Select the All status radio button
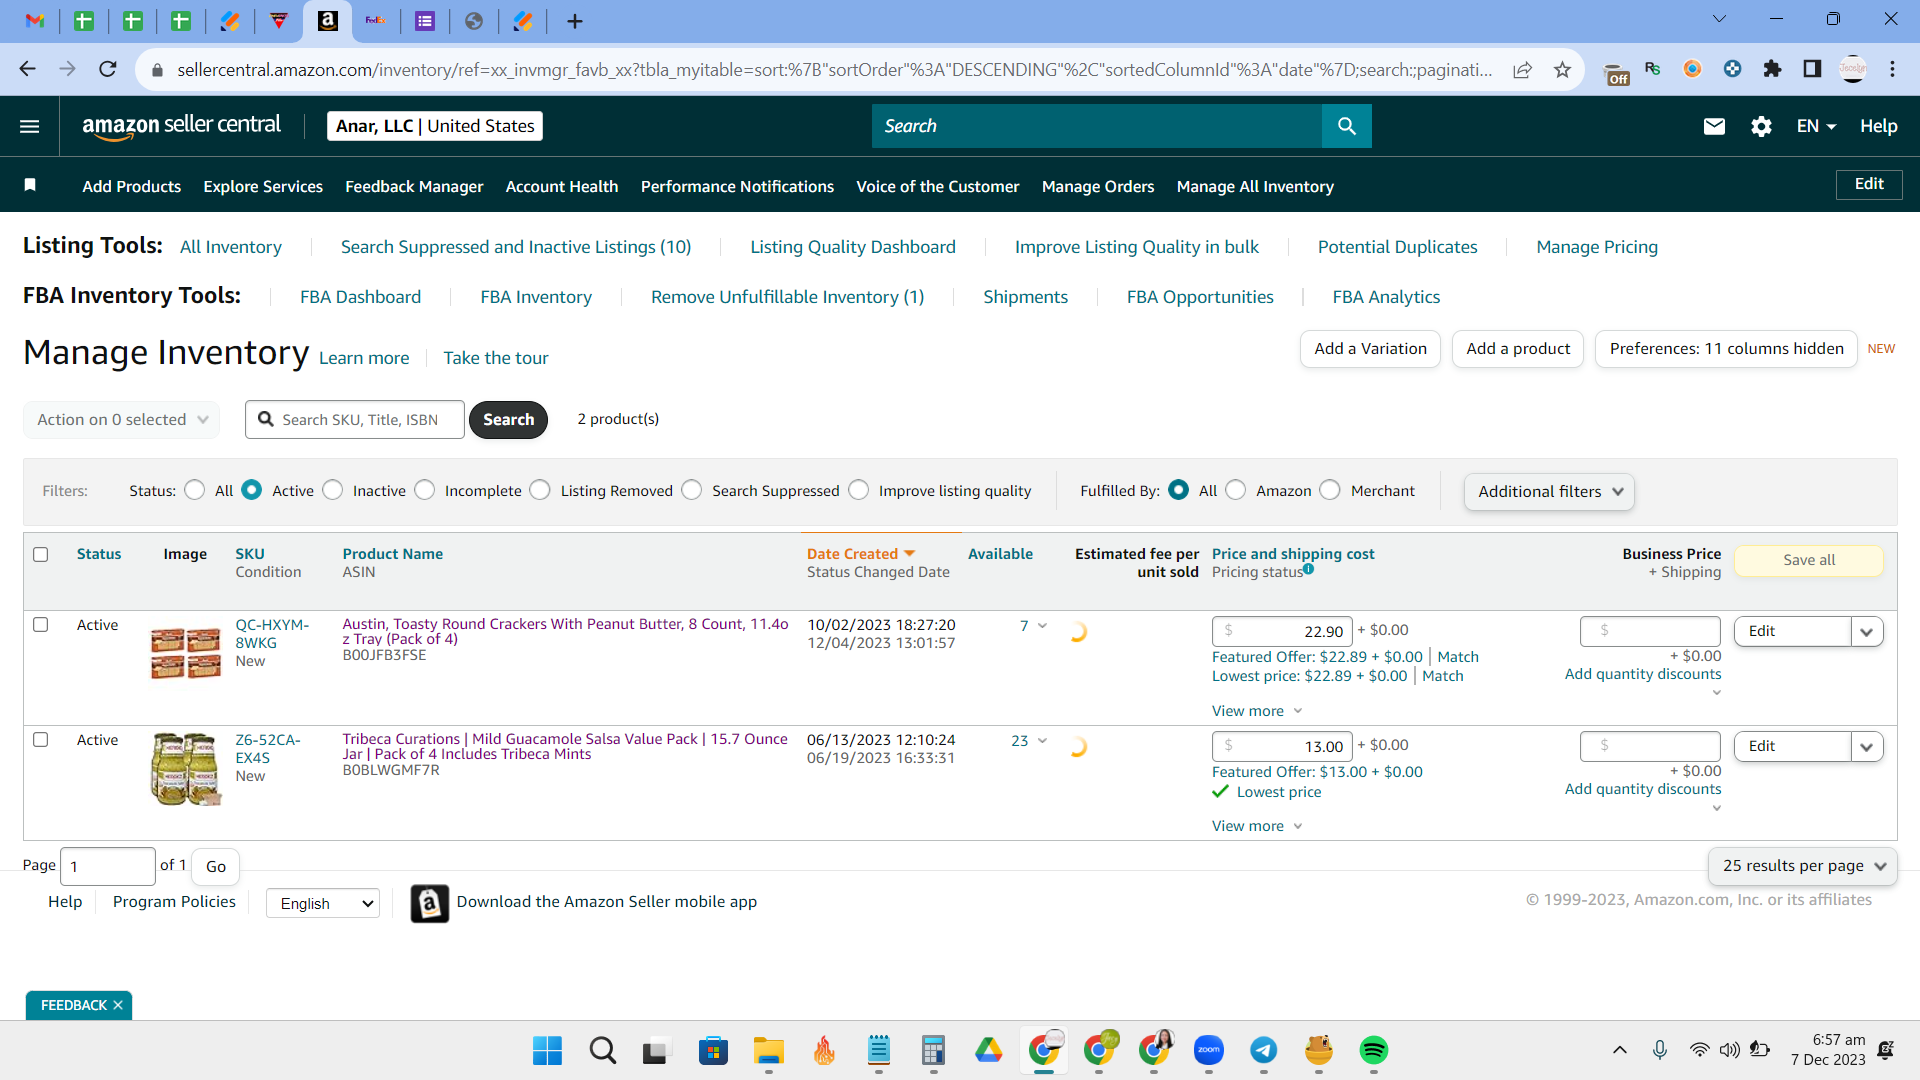The width and height of the screenshot is (1920, 1080). (x=195, y=490)
